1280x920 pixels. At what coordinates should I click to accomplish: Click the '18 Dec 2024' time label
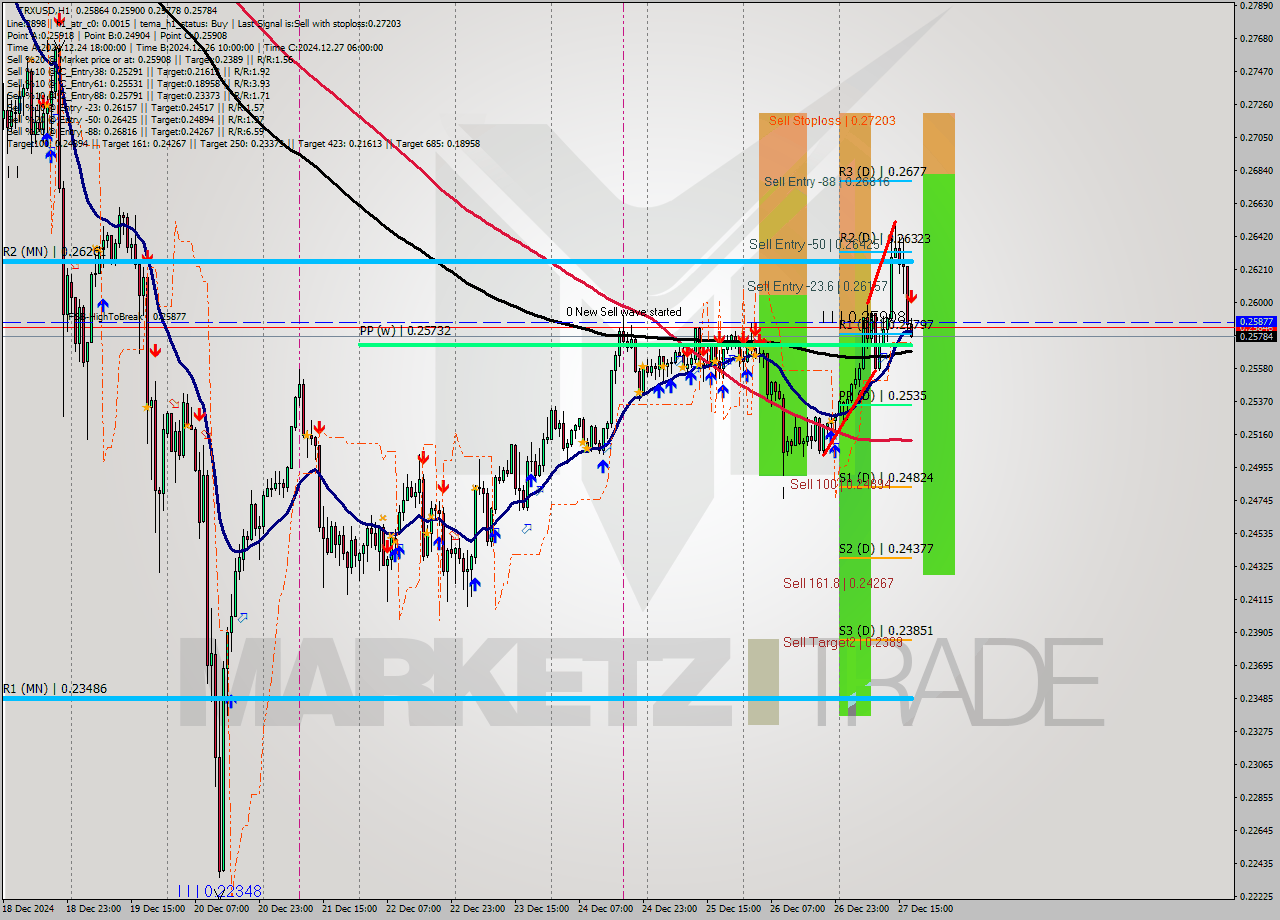(29, 909)
